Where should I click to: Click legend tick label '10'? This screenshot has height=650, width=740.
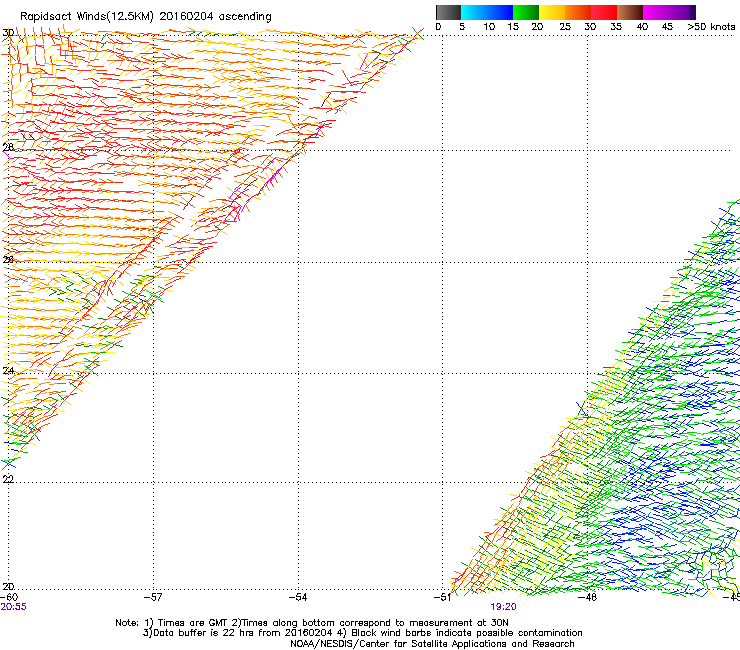[x=489, y=27]
